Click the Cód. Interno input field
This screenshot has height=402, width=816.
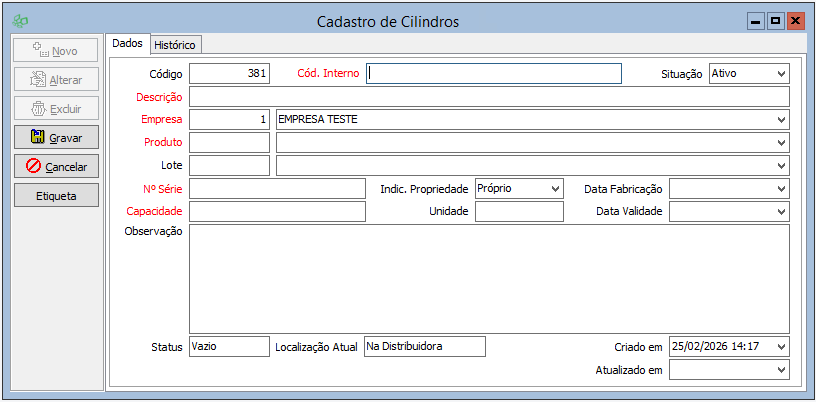tap(493, 73)
